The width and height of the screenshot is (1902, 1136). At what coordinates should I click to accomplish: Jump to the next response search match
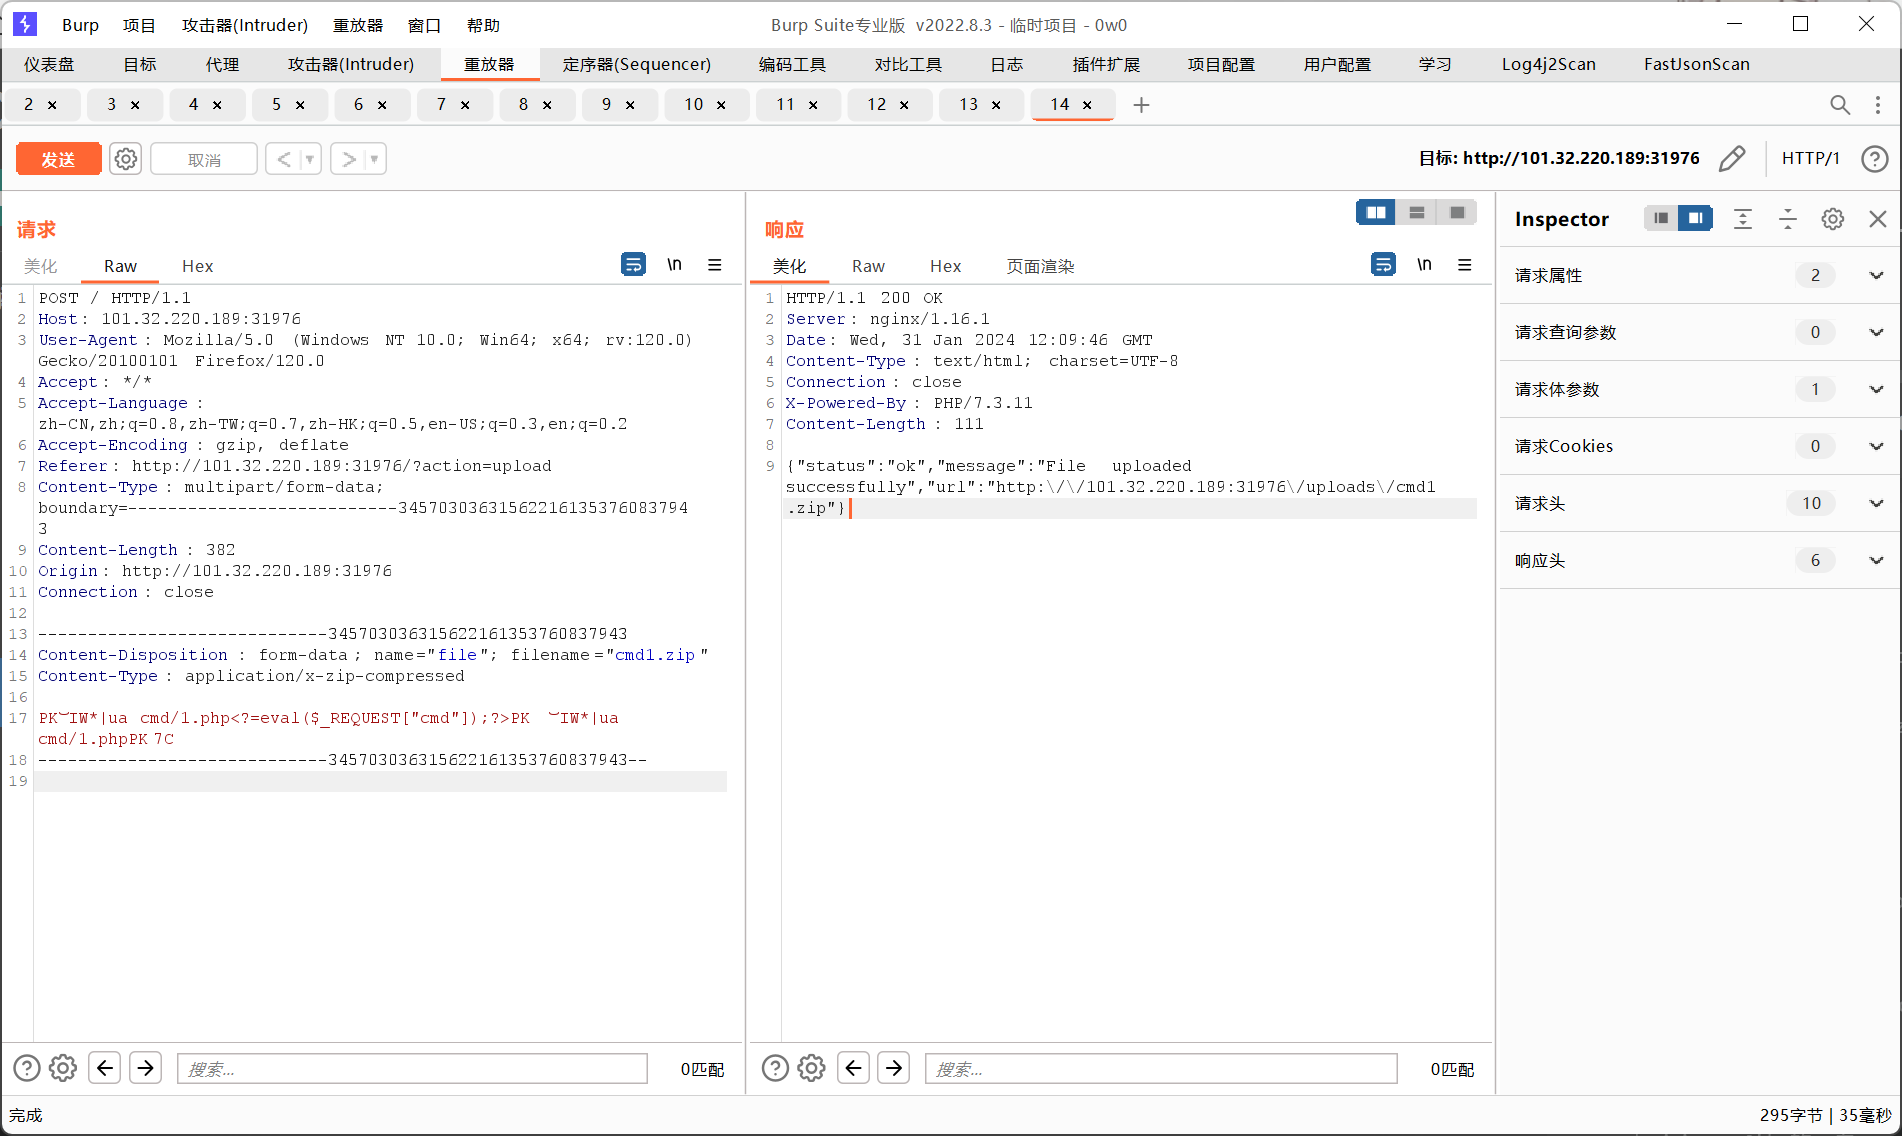[894, 1068]
